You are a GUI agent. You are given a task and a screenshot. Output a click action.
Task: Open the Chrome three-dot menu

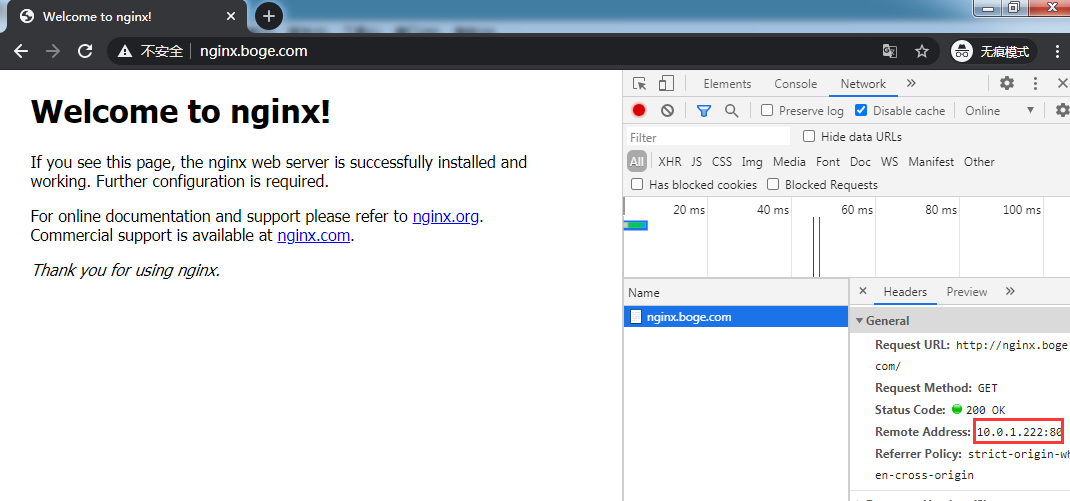(1057, 51)
